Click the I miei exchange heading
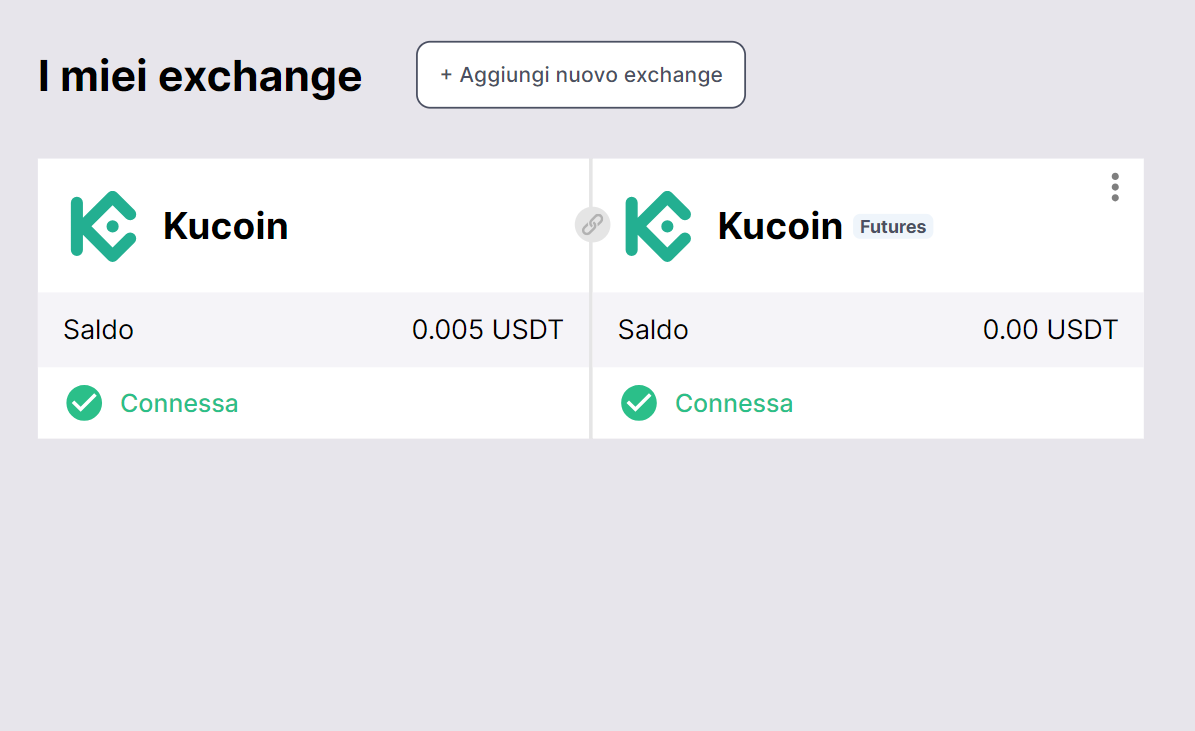 coord(200,76)
